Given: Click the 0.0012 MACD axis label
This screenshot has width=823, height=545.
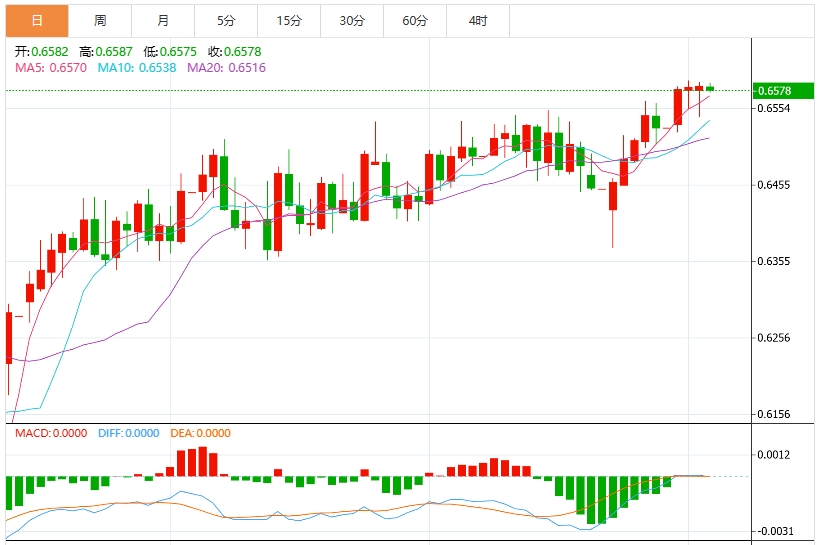Looking at the screenshot, I should point(774,455).
